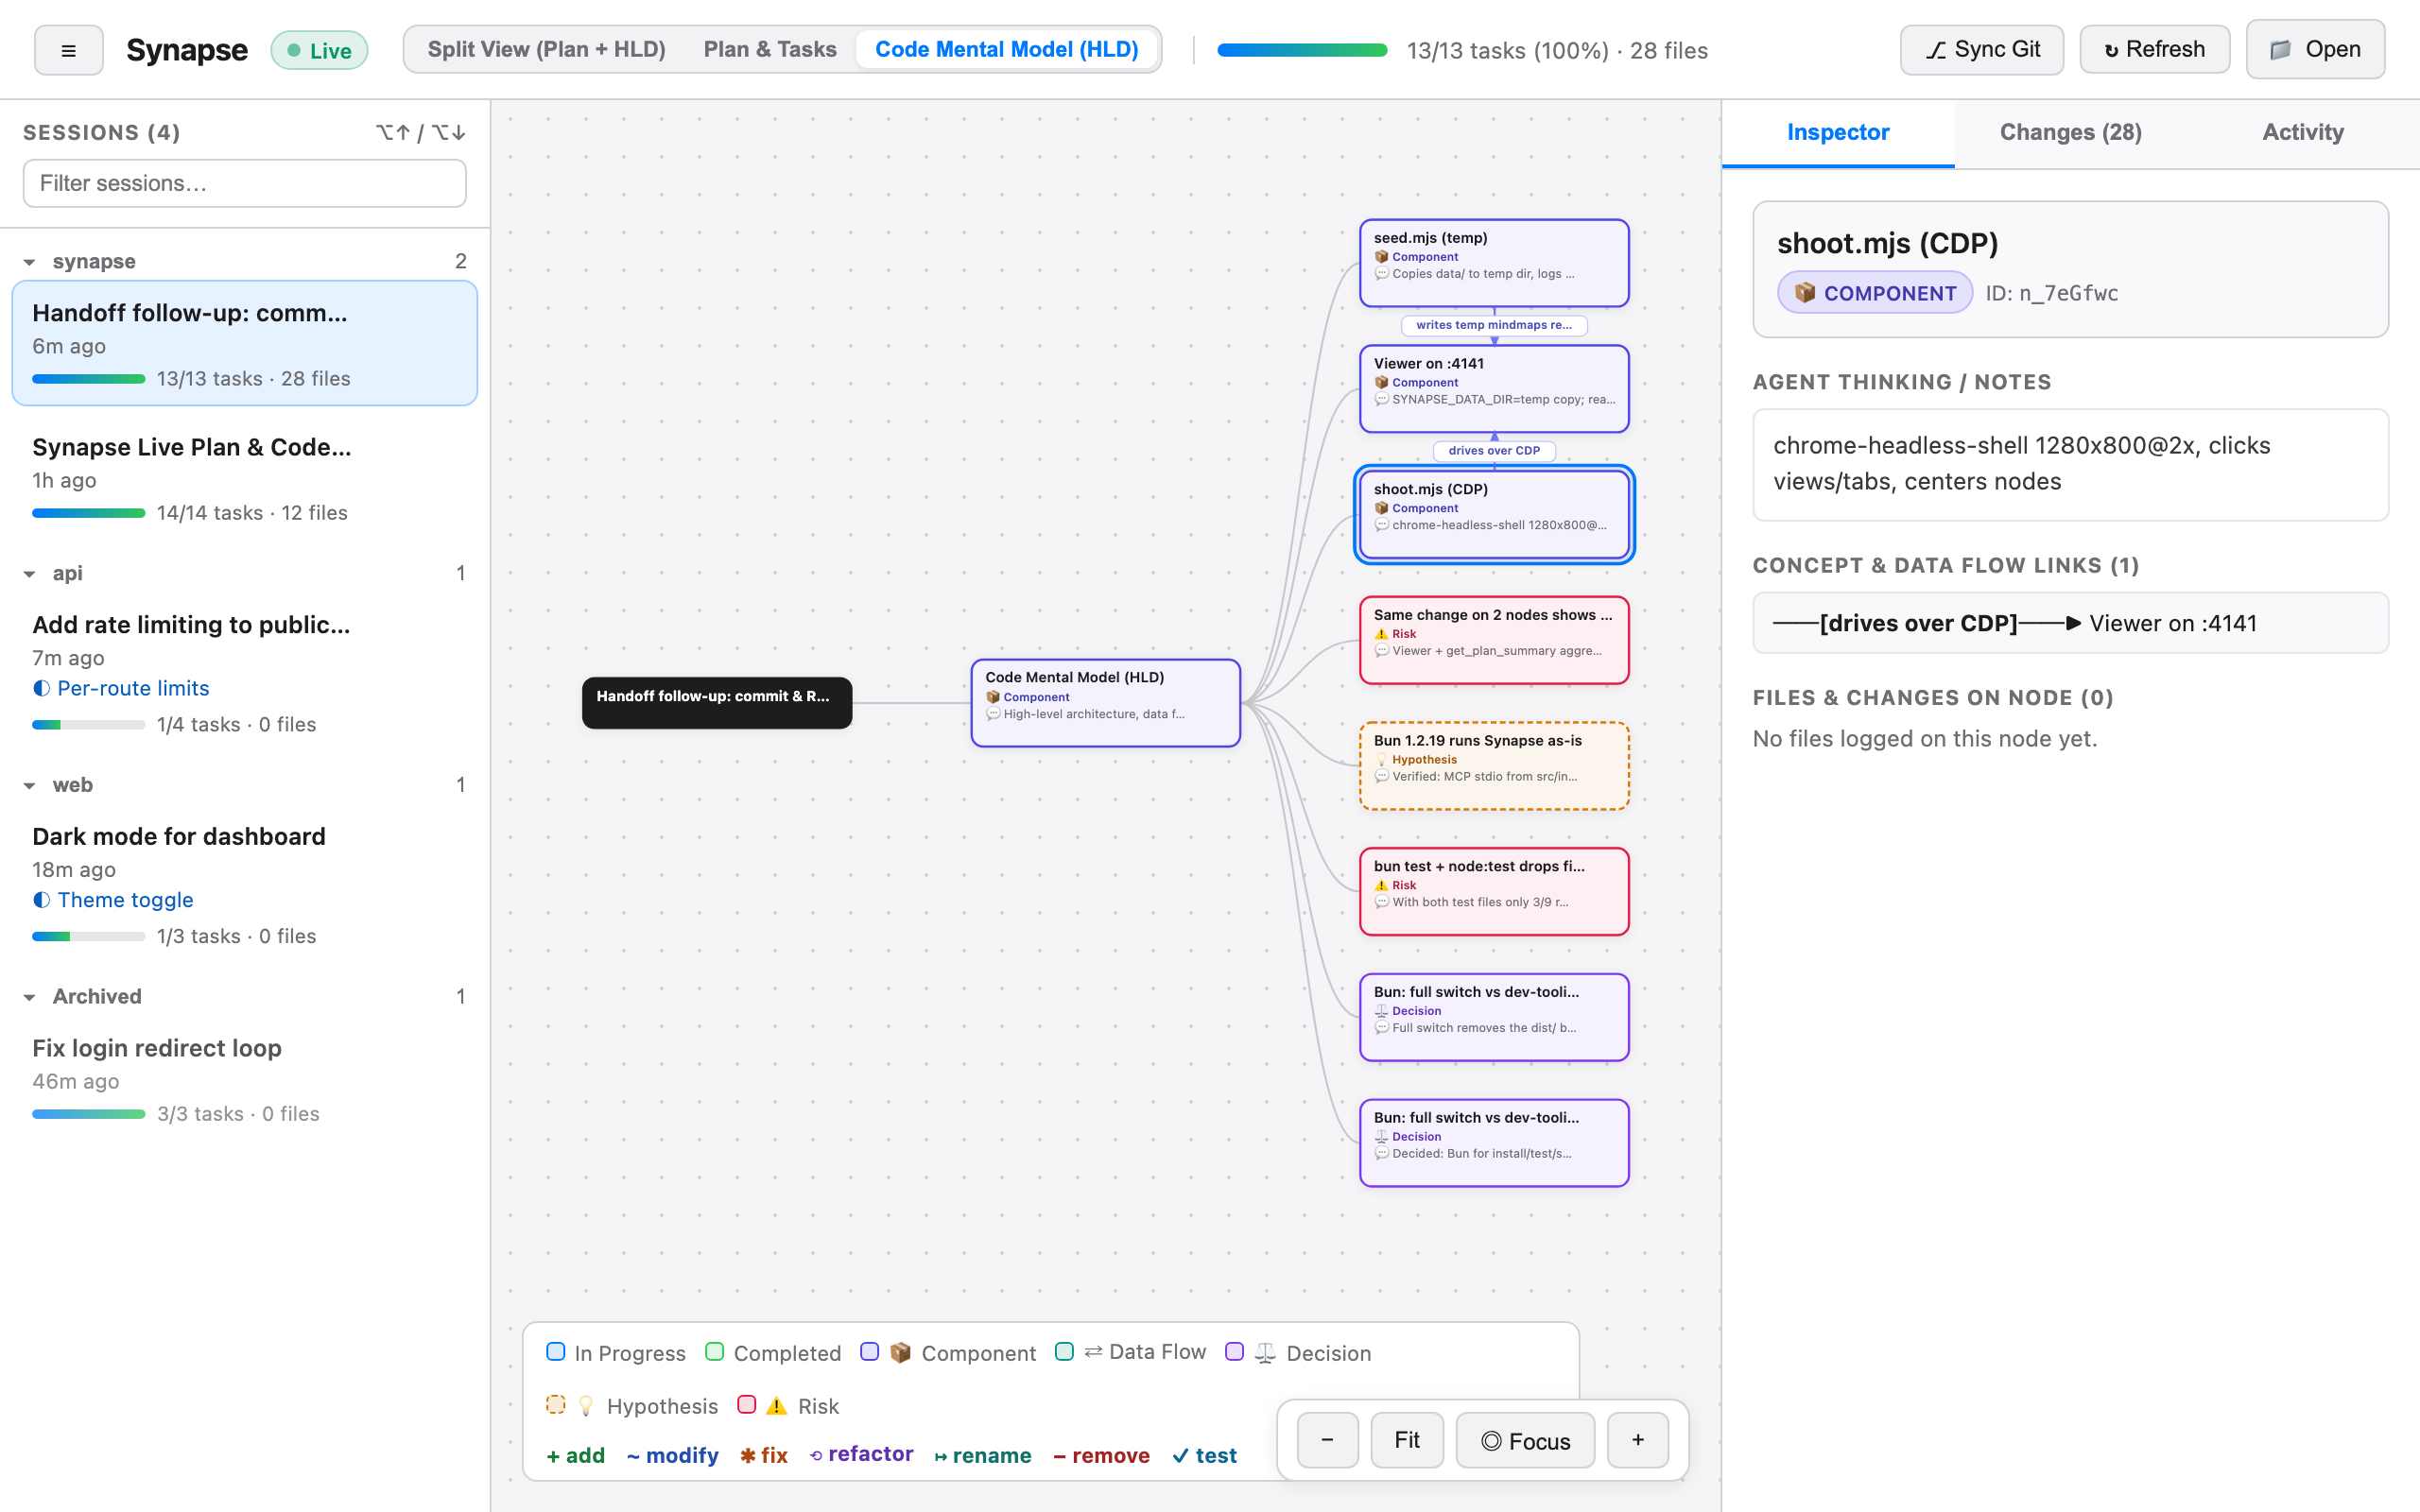This screenshot has height=1512, width=2420.
Task: Zoom in the canvas with plus button
Action: (1638, 1440)
